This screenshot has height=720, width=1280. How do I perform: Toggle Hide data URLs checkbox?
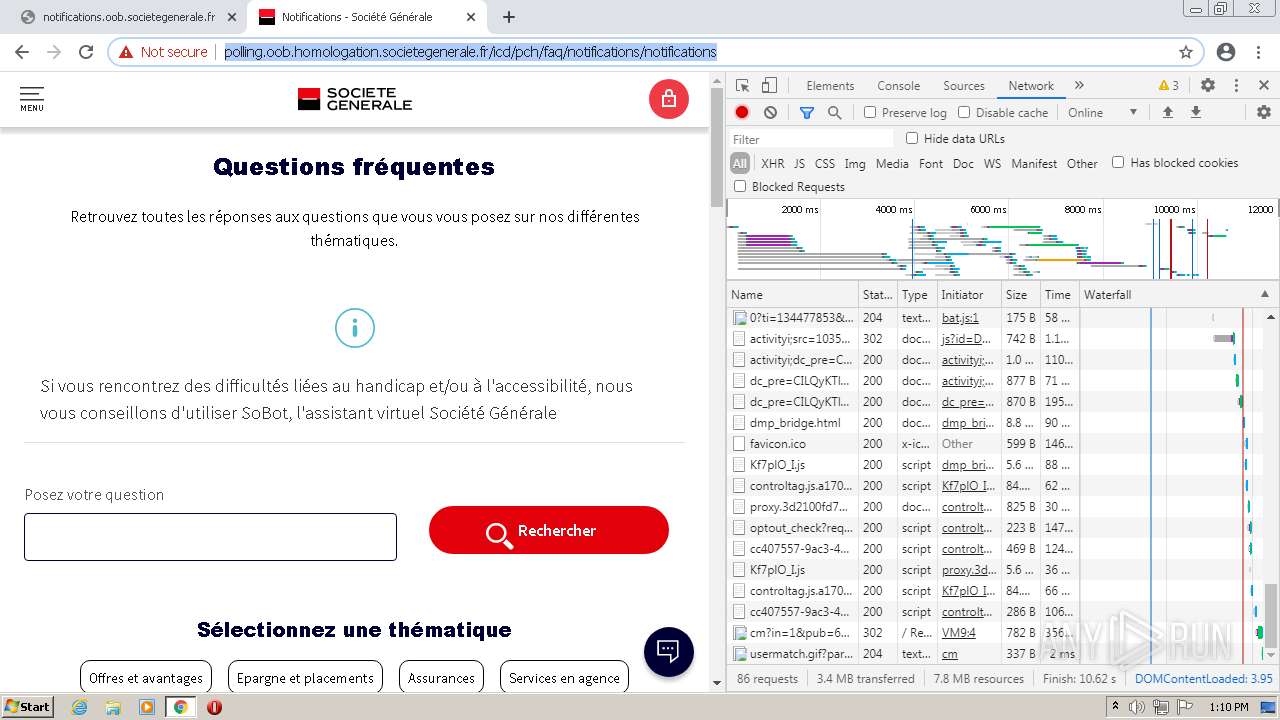[x=912, y=138]
